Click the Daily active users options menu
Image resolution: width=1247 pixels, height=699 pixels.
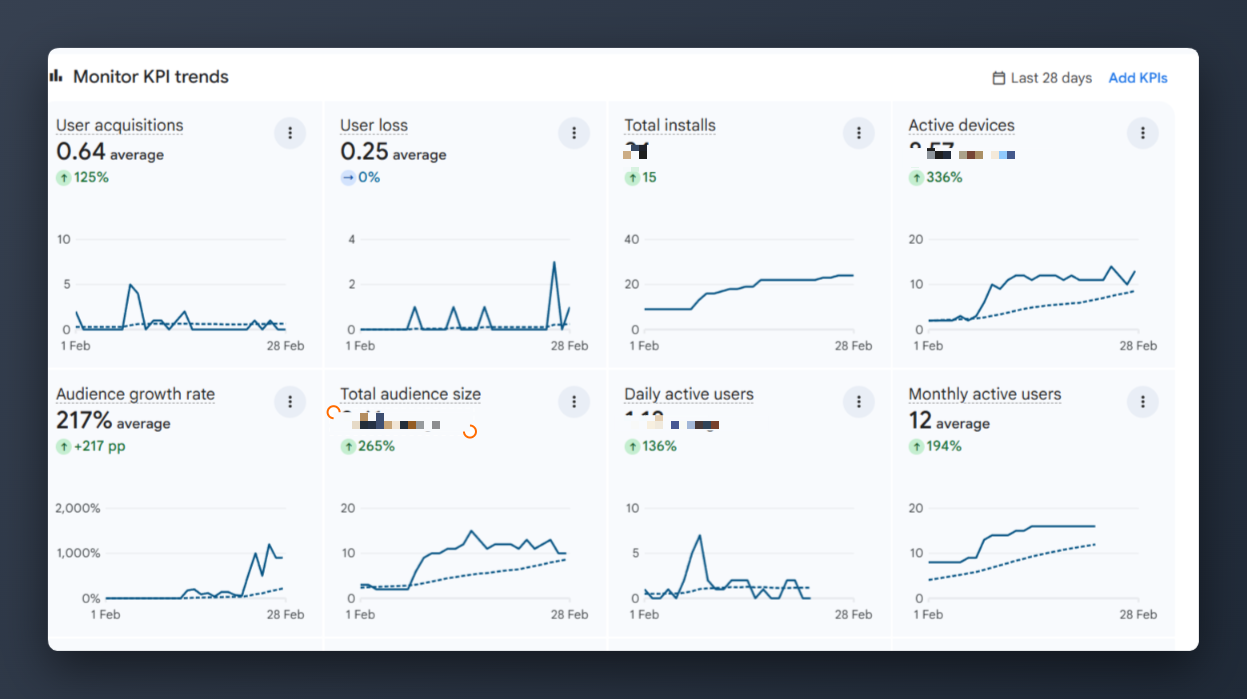[858, 402]
